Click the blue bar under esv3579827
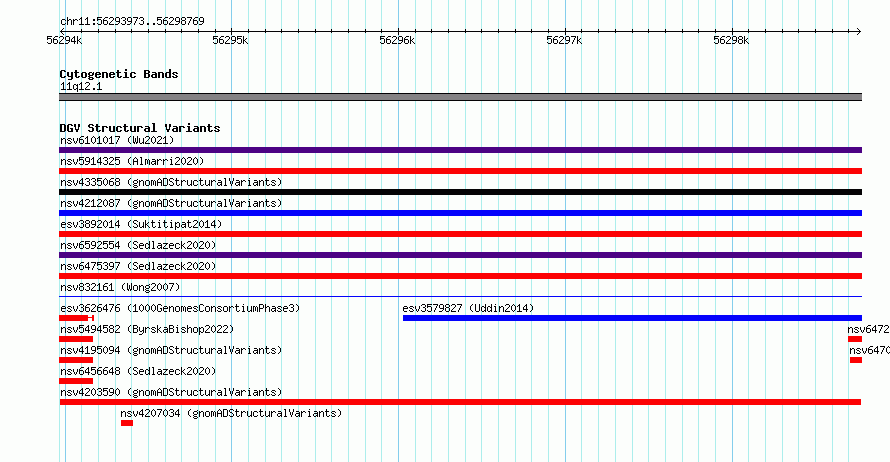This screenshot has width=890, height=462. click(632, 318)
